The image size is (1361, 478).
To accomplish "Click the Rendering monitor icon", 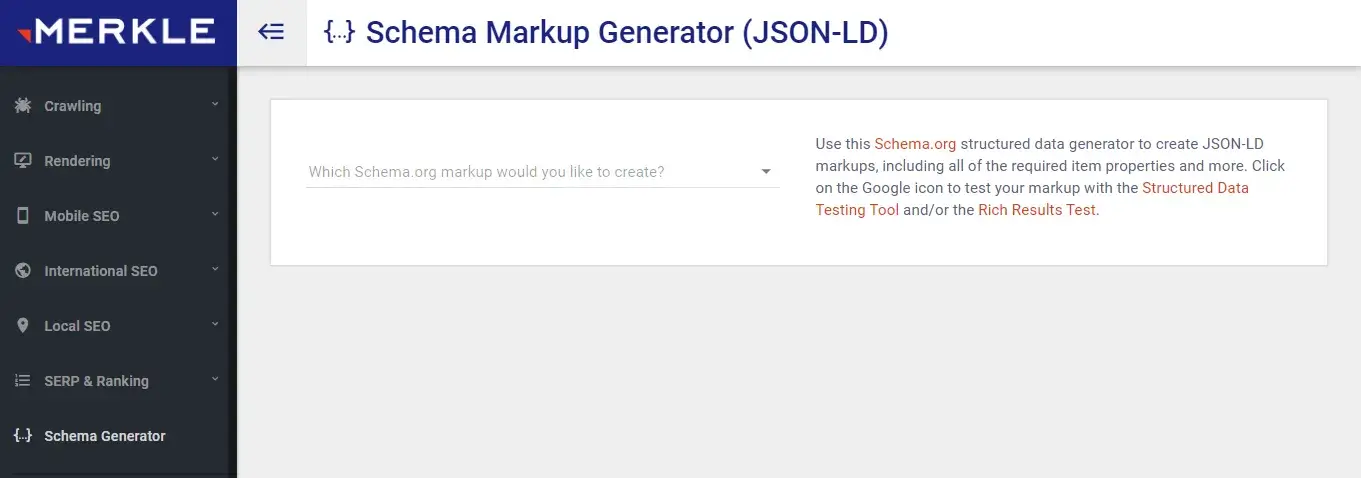I will click(22, 161).
